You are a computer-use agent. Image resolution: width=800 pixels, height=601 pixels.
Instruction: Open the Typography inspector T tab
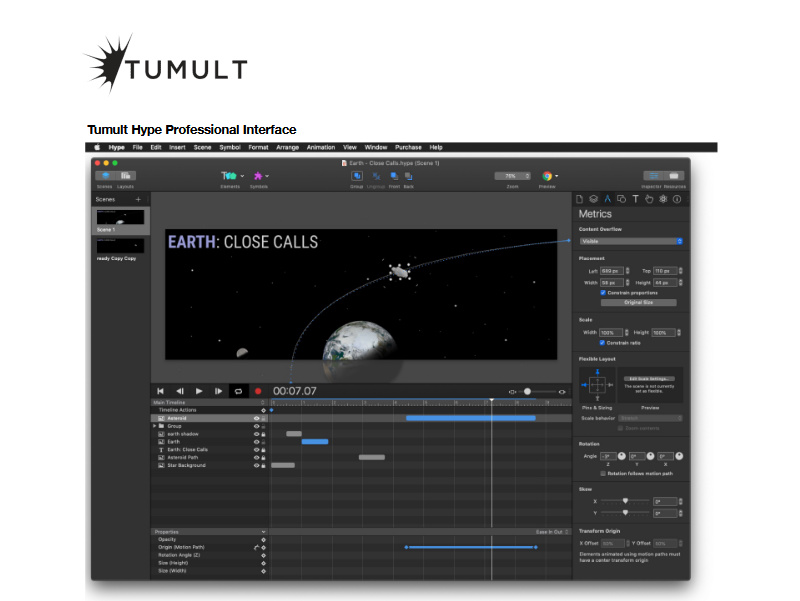[635, 199]
